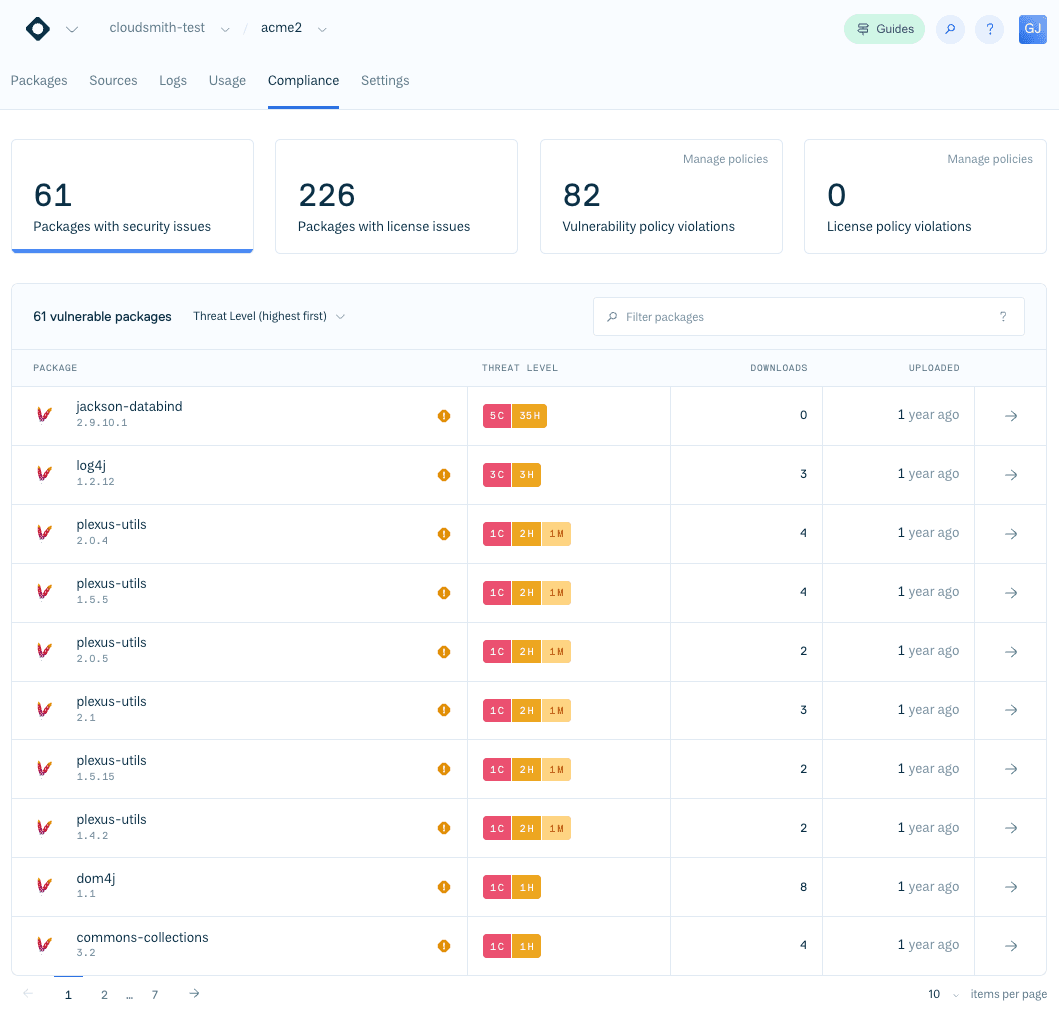Switch to Logs tab

click(x=173, y=80)
